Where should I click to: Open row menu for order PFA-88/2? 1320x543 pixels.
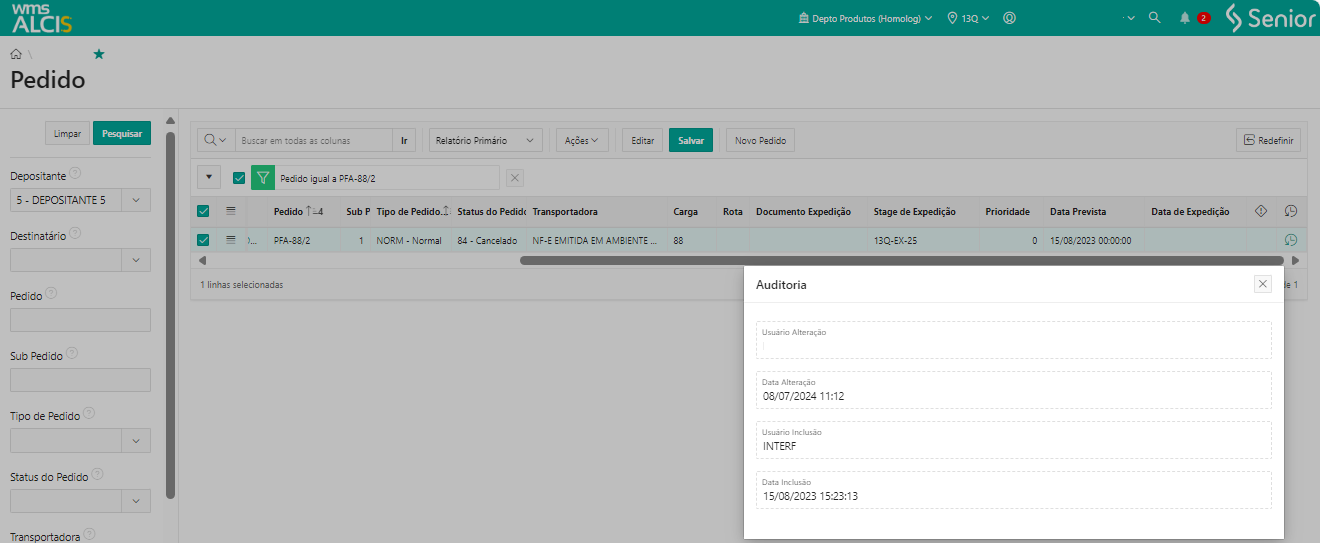[231, 240]
